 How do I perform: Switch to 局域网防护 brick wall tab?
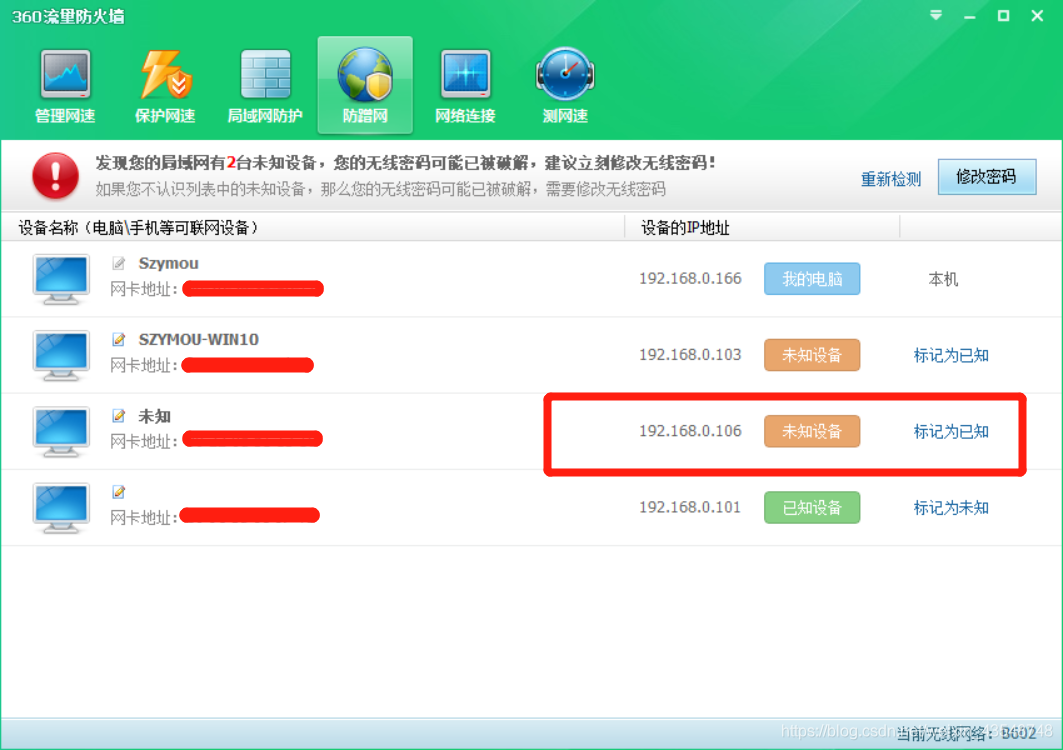[x=265, y=85]
